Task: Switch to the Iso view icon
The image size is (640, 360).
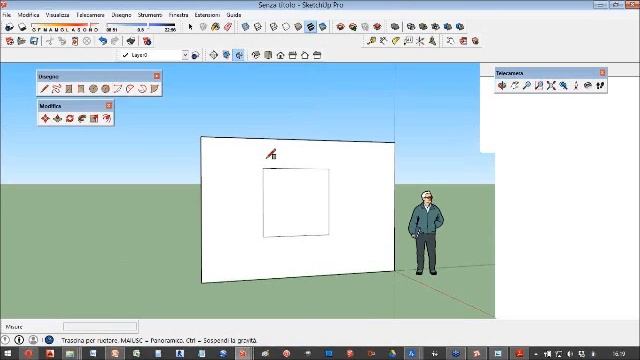Action: pyautogui.click(x=256, y=55)
